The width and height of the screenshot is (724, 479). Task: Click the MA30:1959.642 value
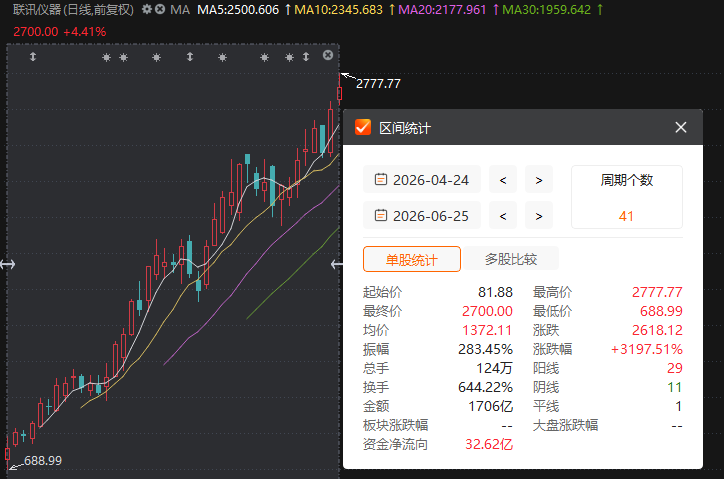(546, 9)
